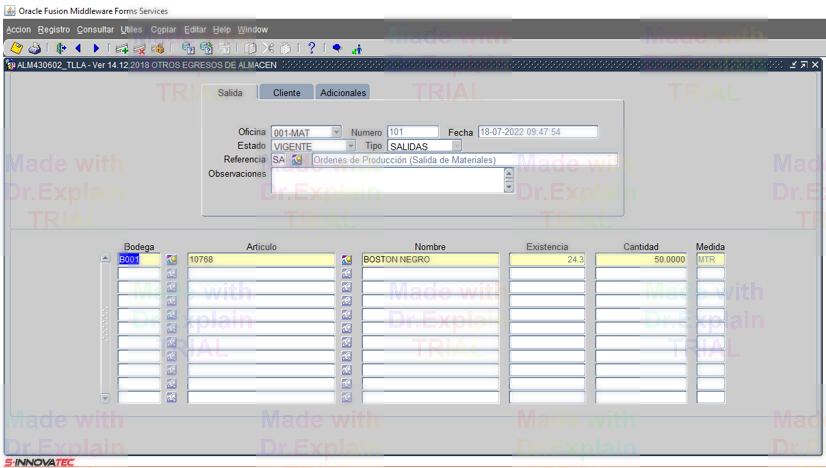Expand the Estado dropdown showing VIGENTE

[350, 146]
